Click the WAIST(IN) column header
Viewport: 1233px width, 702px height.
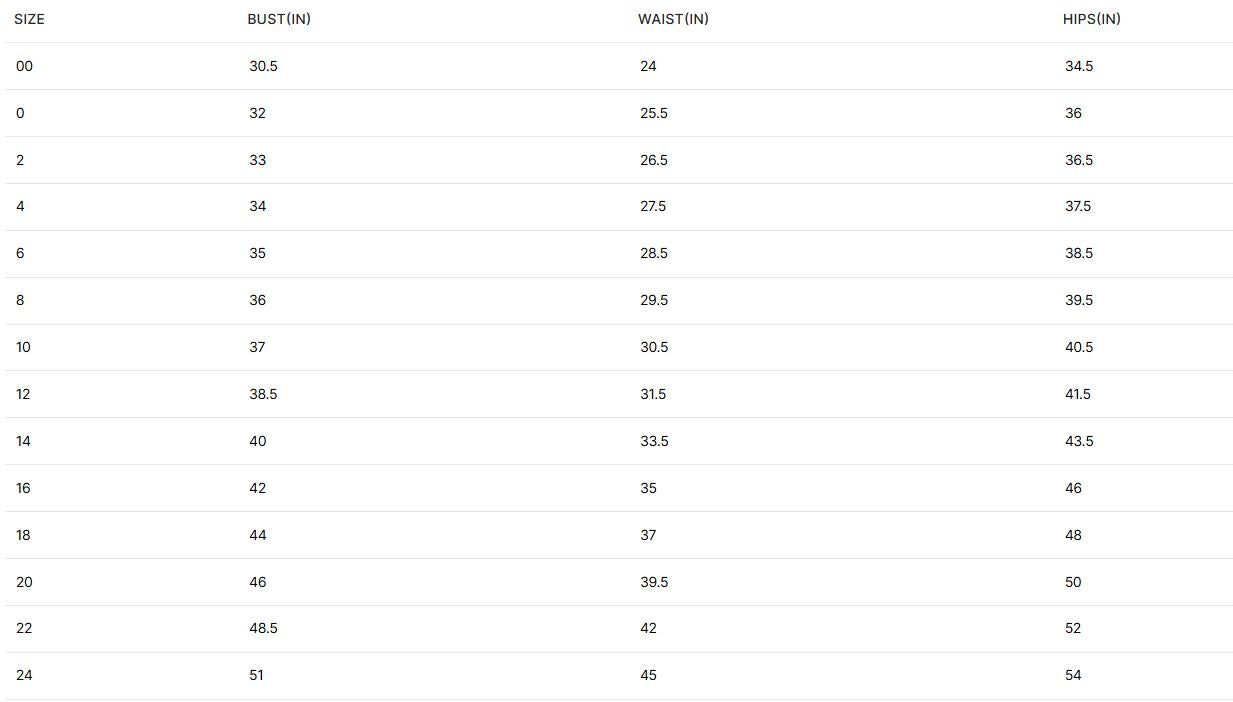(x=673, y=19)
